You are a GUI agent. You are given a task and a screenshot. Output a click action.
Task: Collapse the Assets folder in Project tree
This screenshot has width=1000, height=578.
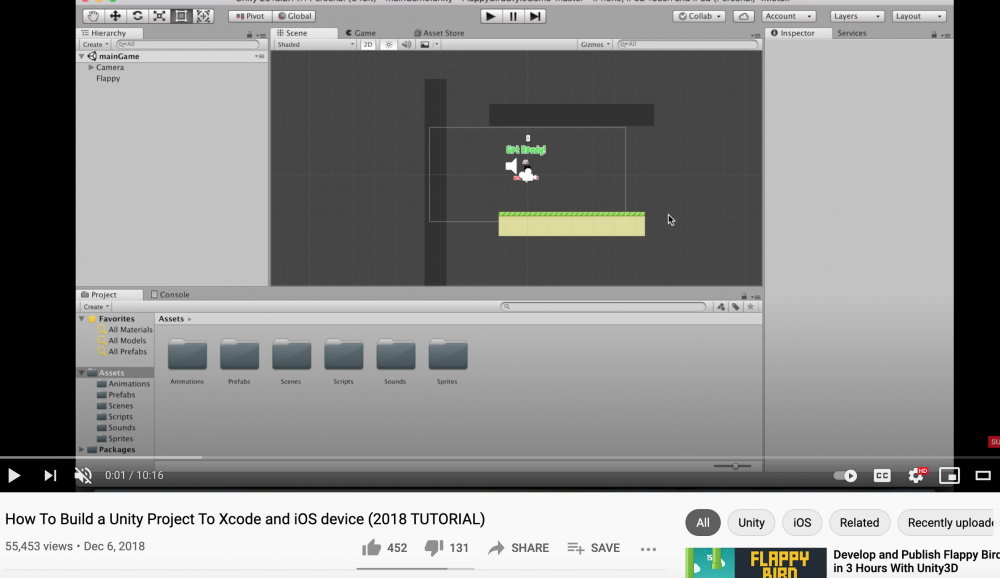pos(82,373)
